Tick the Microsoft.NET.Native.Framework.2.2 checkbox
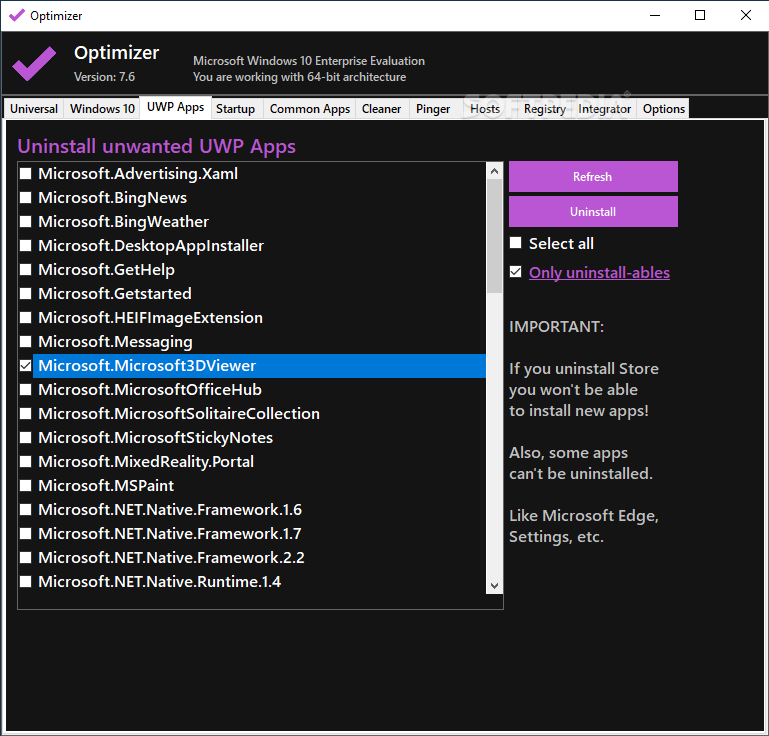 pos(26,558)
